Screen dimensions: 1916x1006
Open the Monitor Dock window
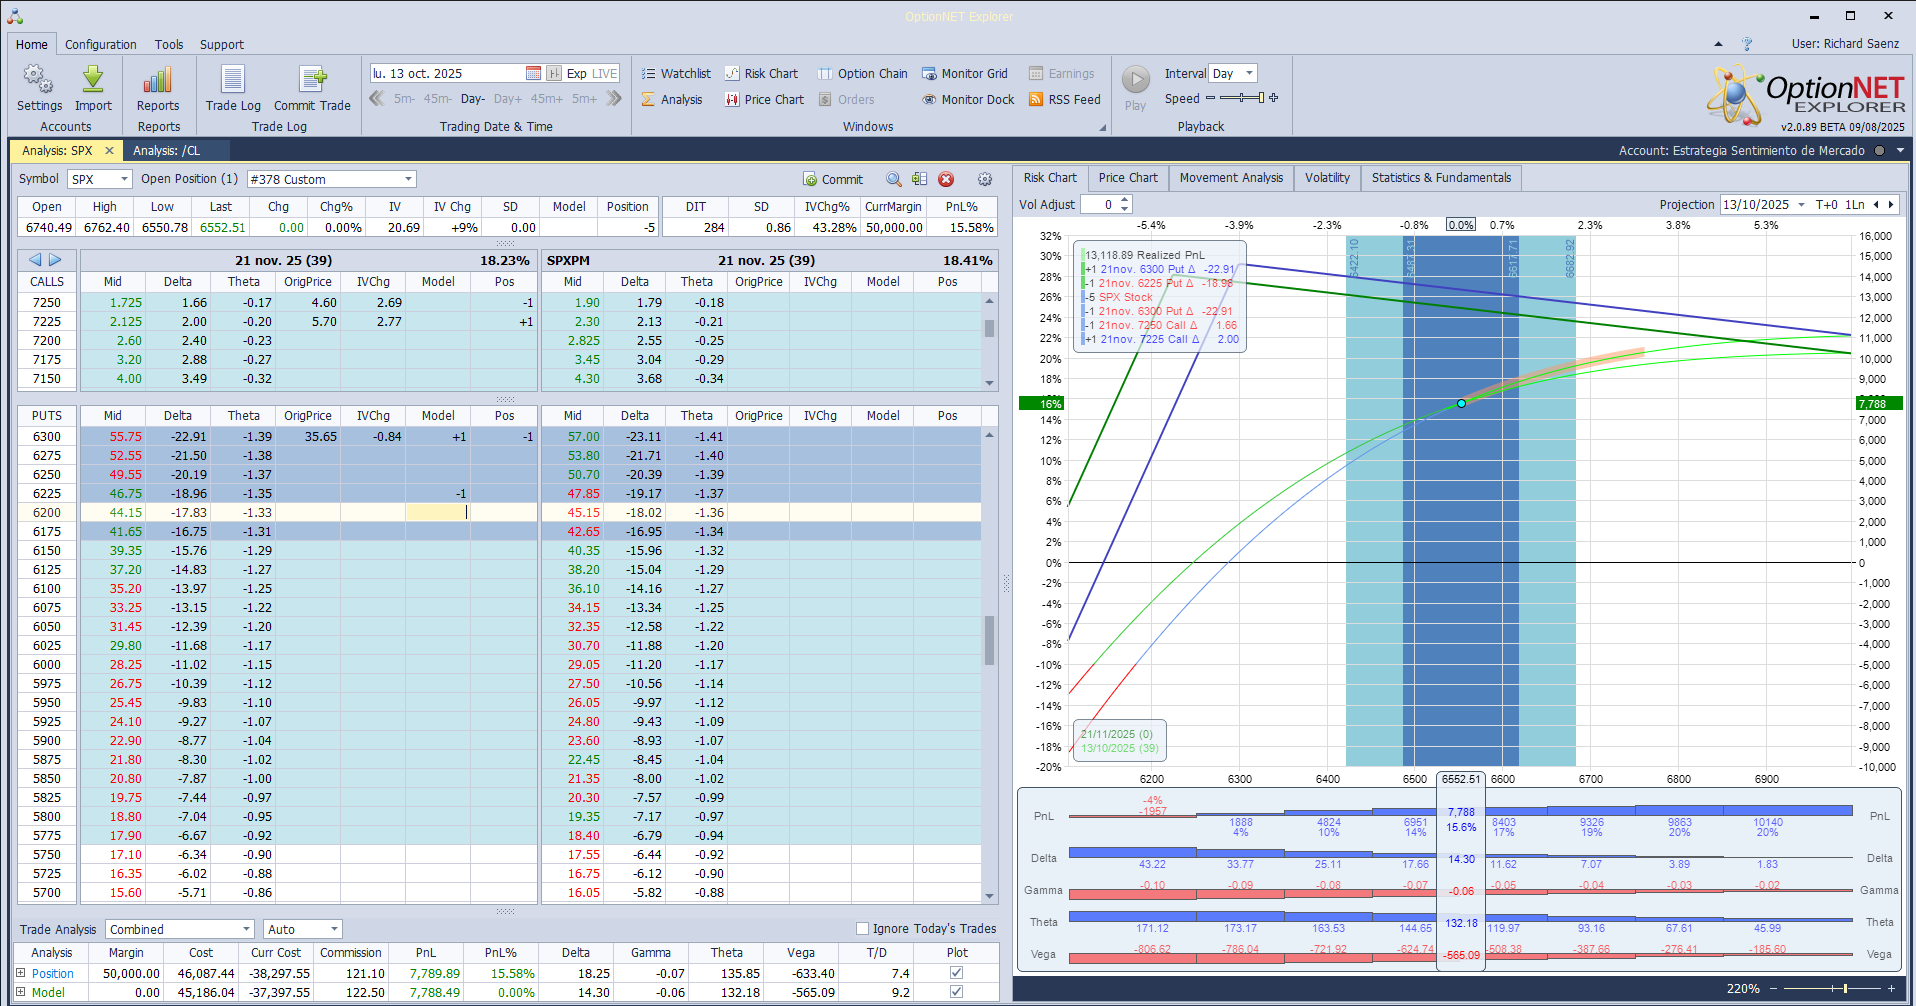click(968, 99)
